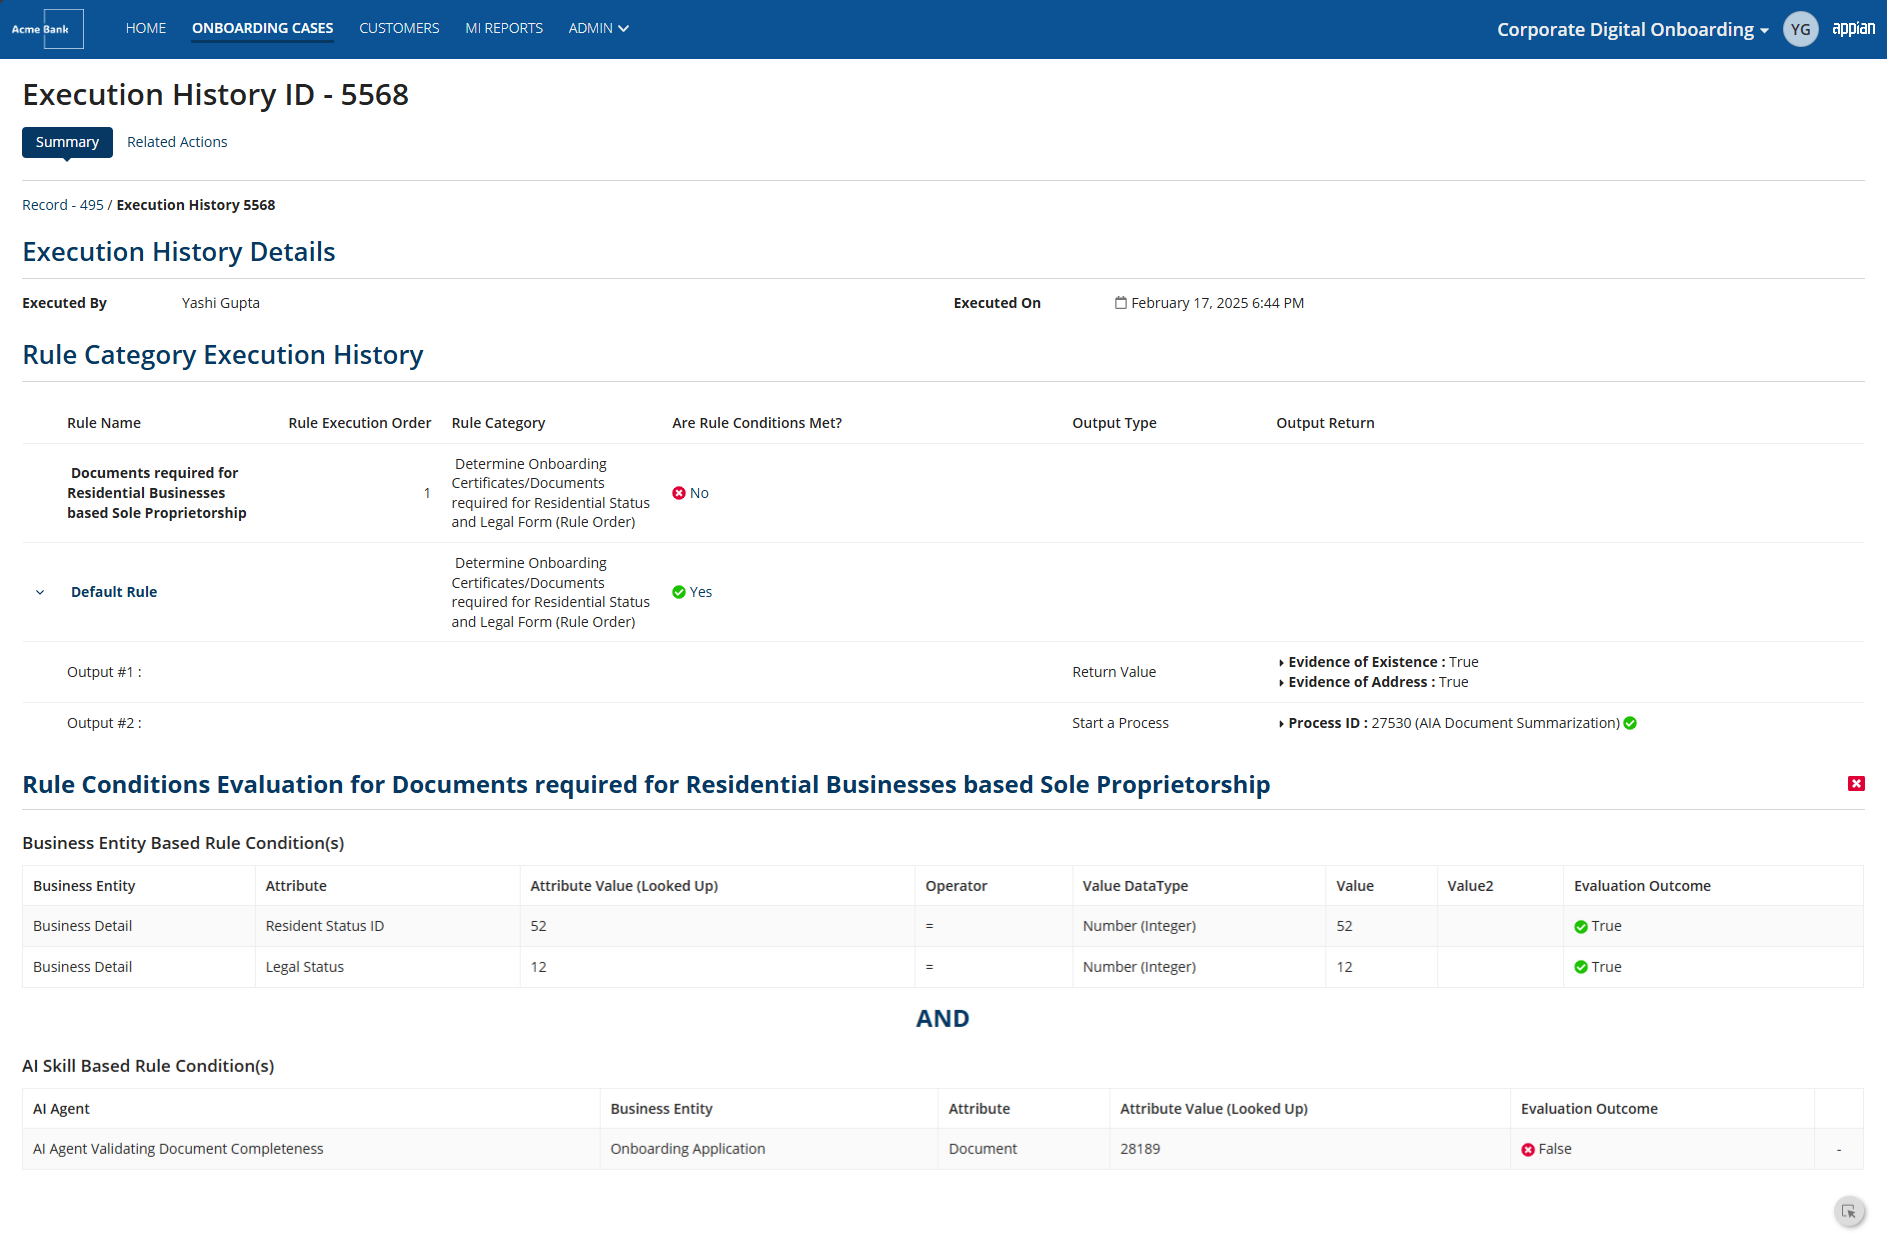Click rule execution order value 1

427,493
